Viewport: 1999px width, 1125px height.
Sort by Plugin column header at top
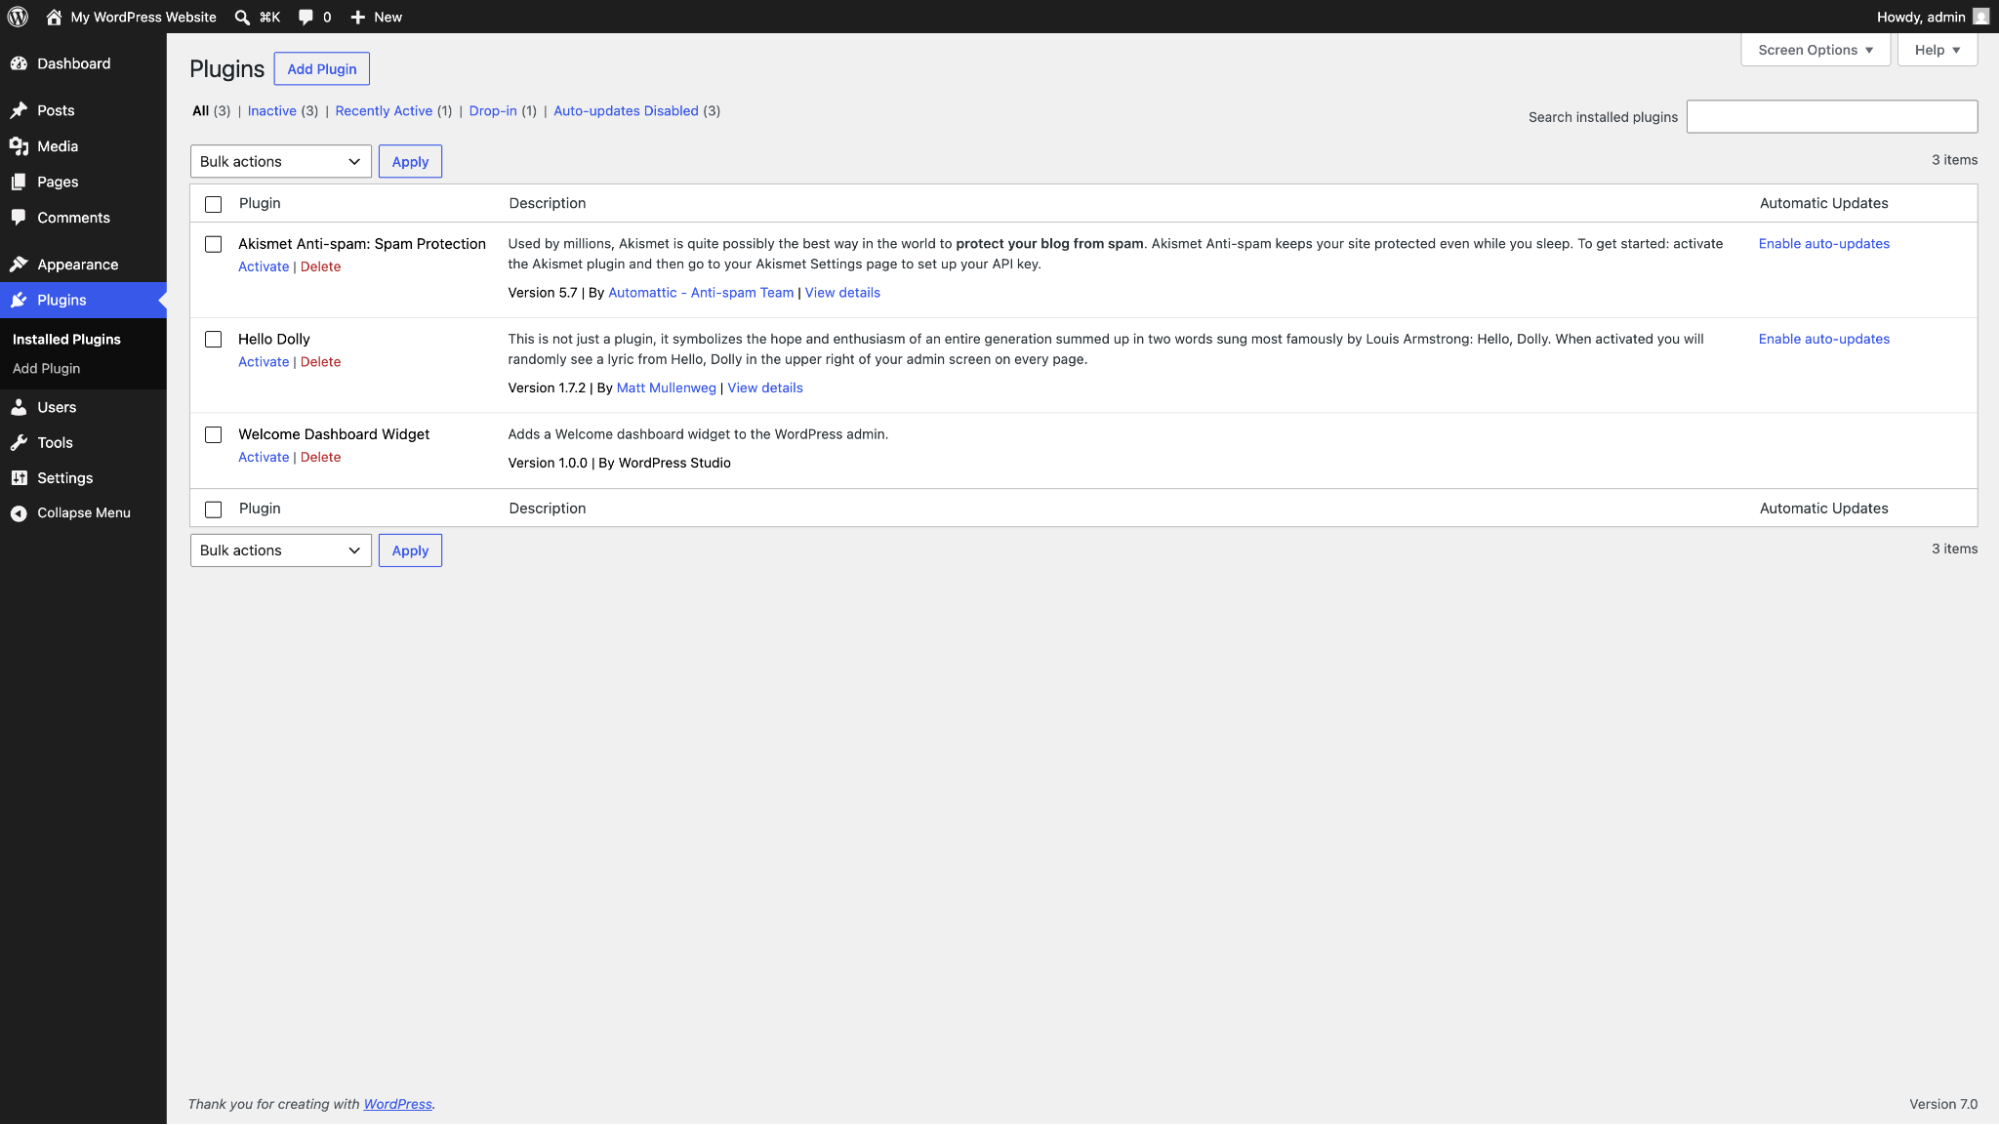[260, 203]
